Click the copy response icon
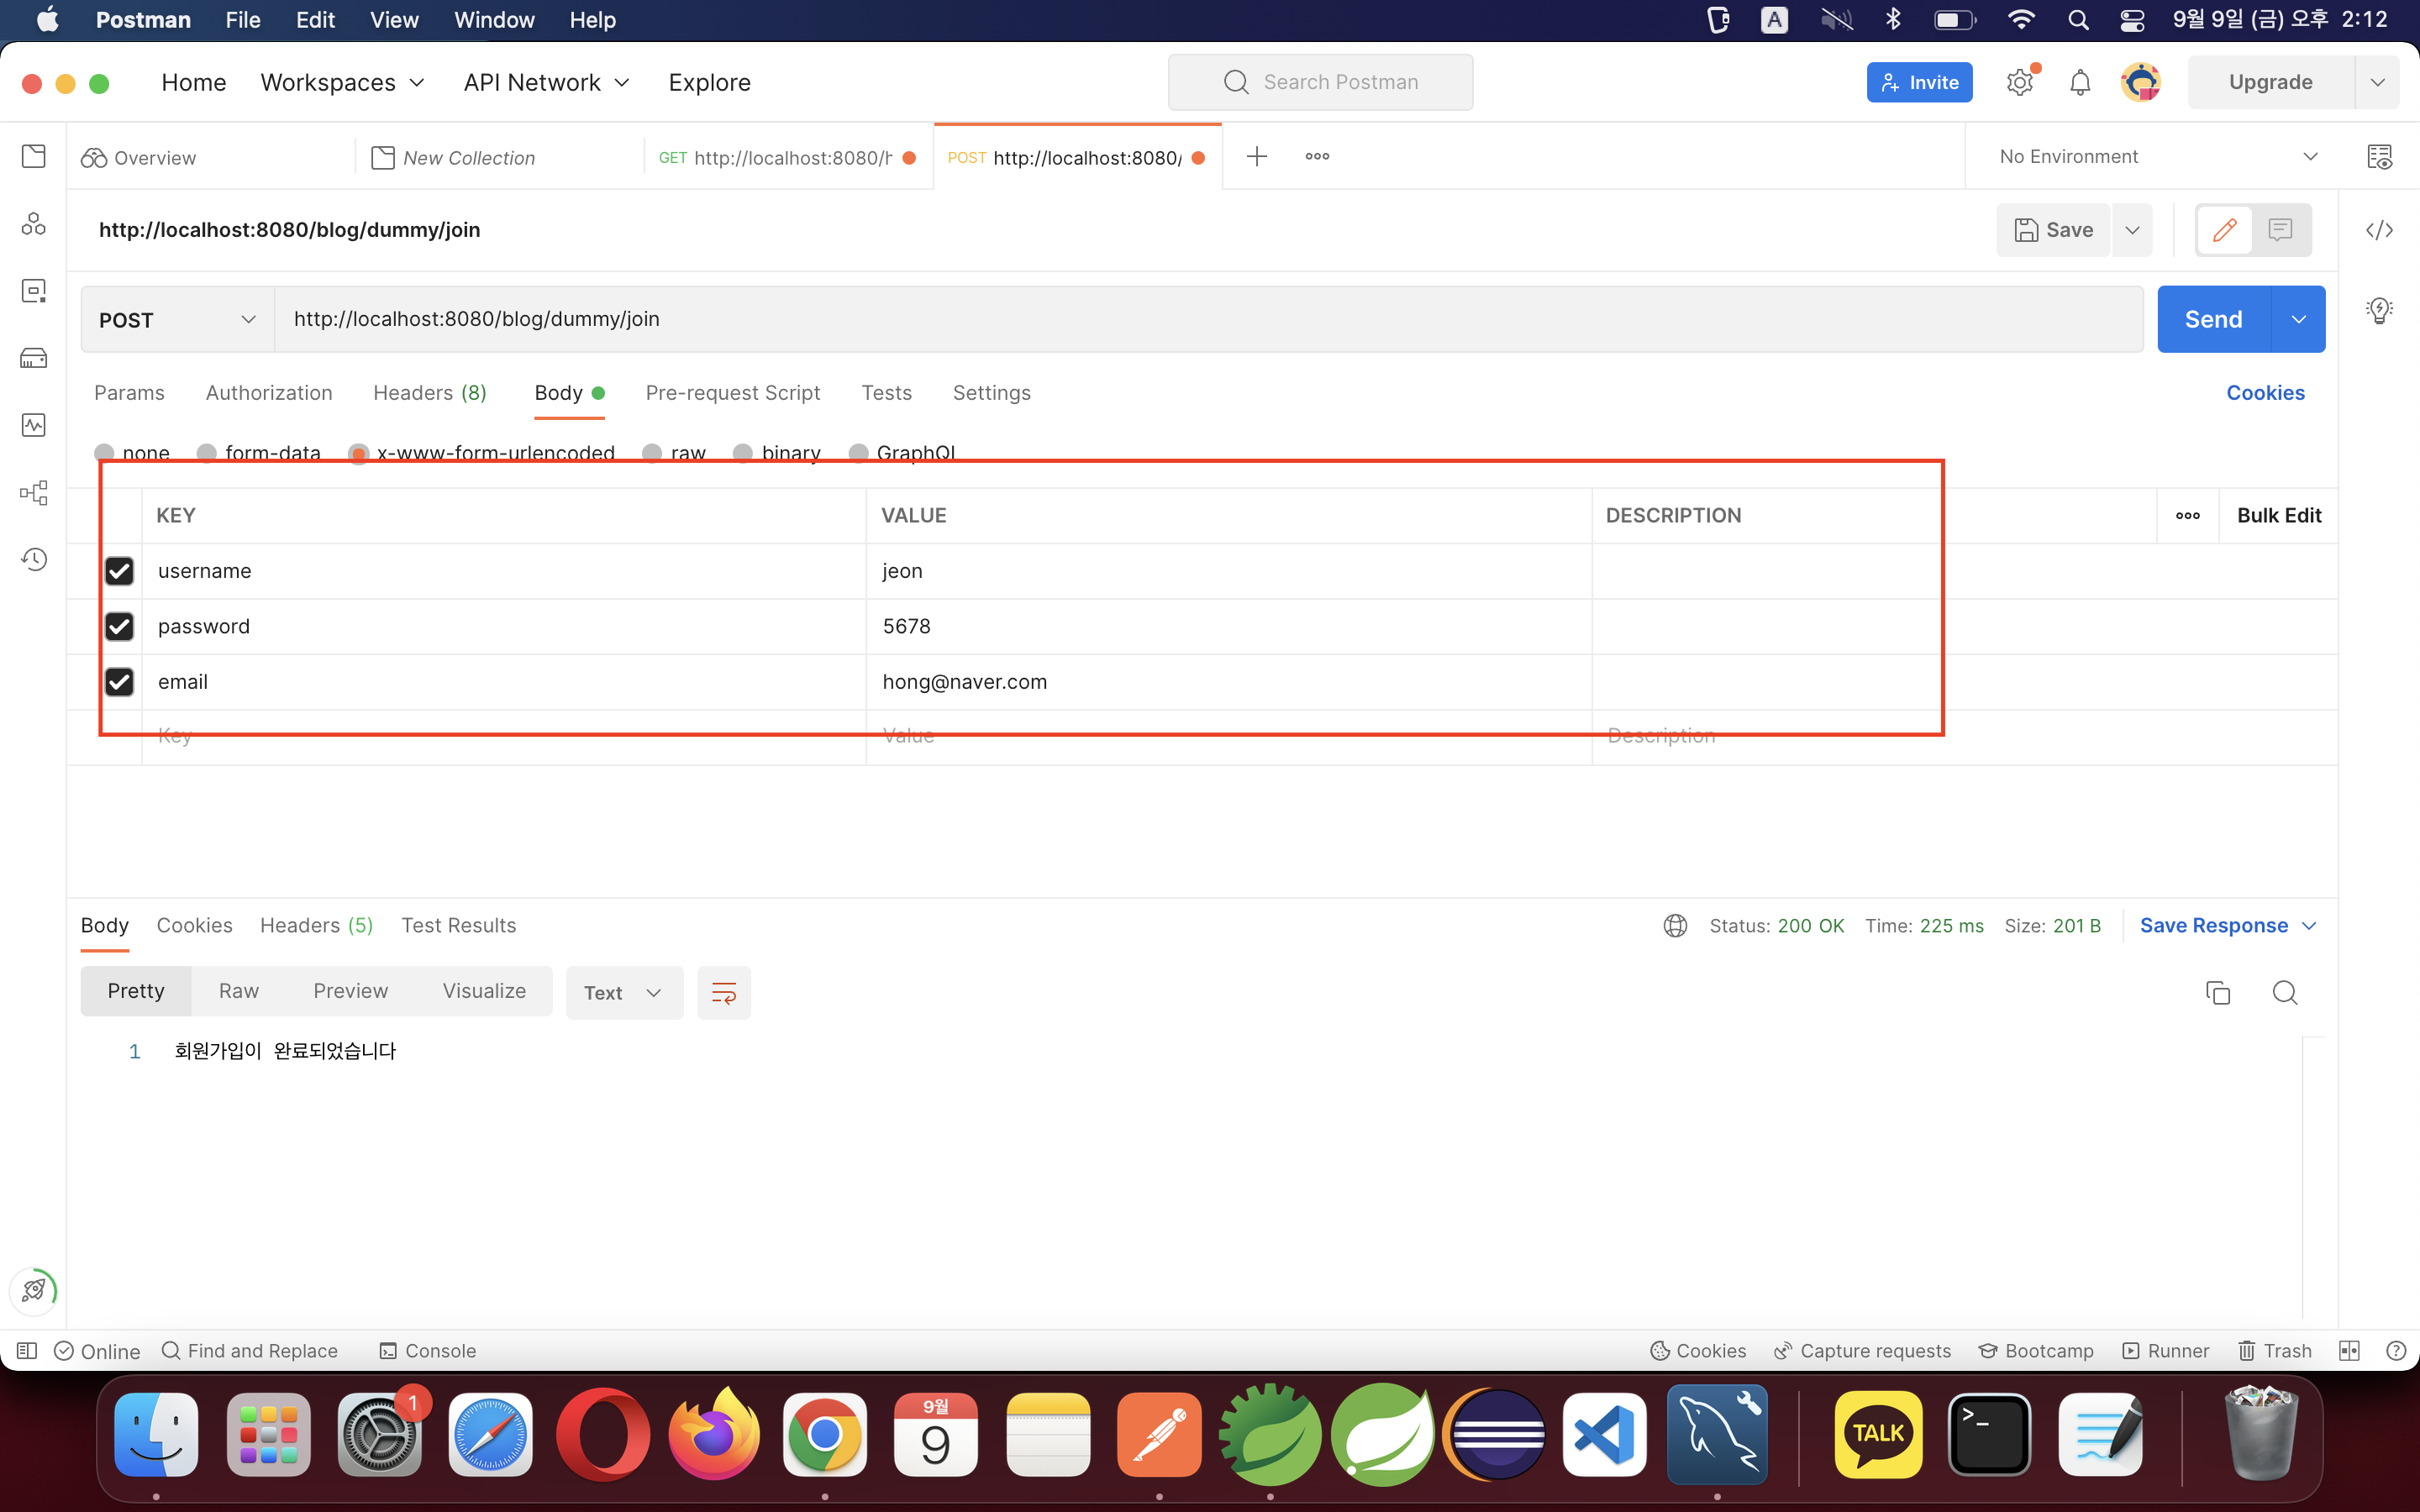The image size is (2420, 1512). click(x=2217, y=992)
